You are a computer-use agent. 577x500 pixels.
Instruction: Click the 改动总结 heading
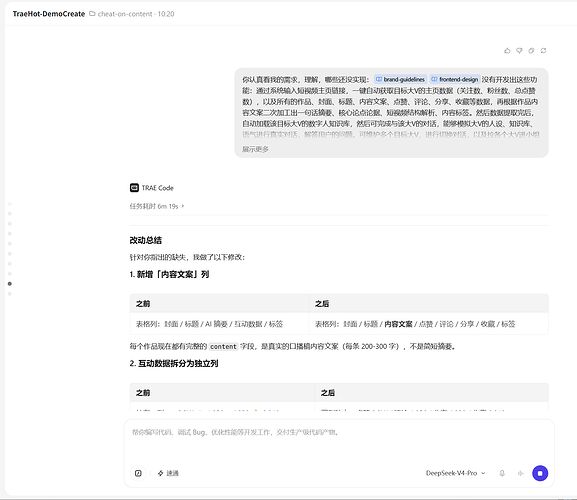146,240
